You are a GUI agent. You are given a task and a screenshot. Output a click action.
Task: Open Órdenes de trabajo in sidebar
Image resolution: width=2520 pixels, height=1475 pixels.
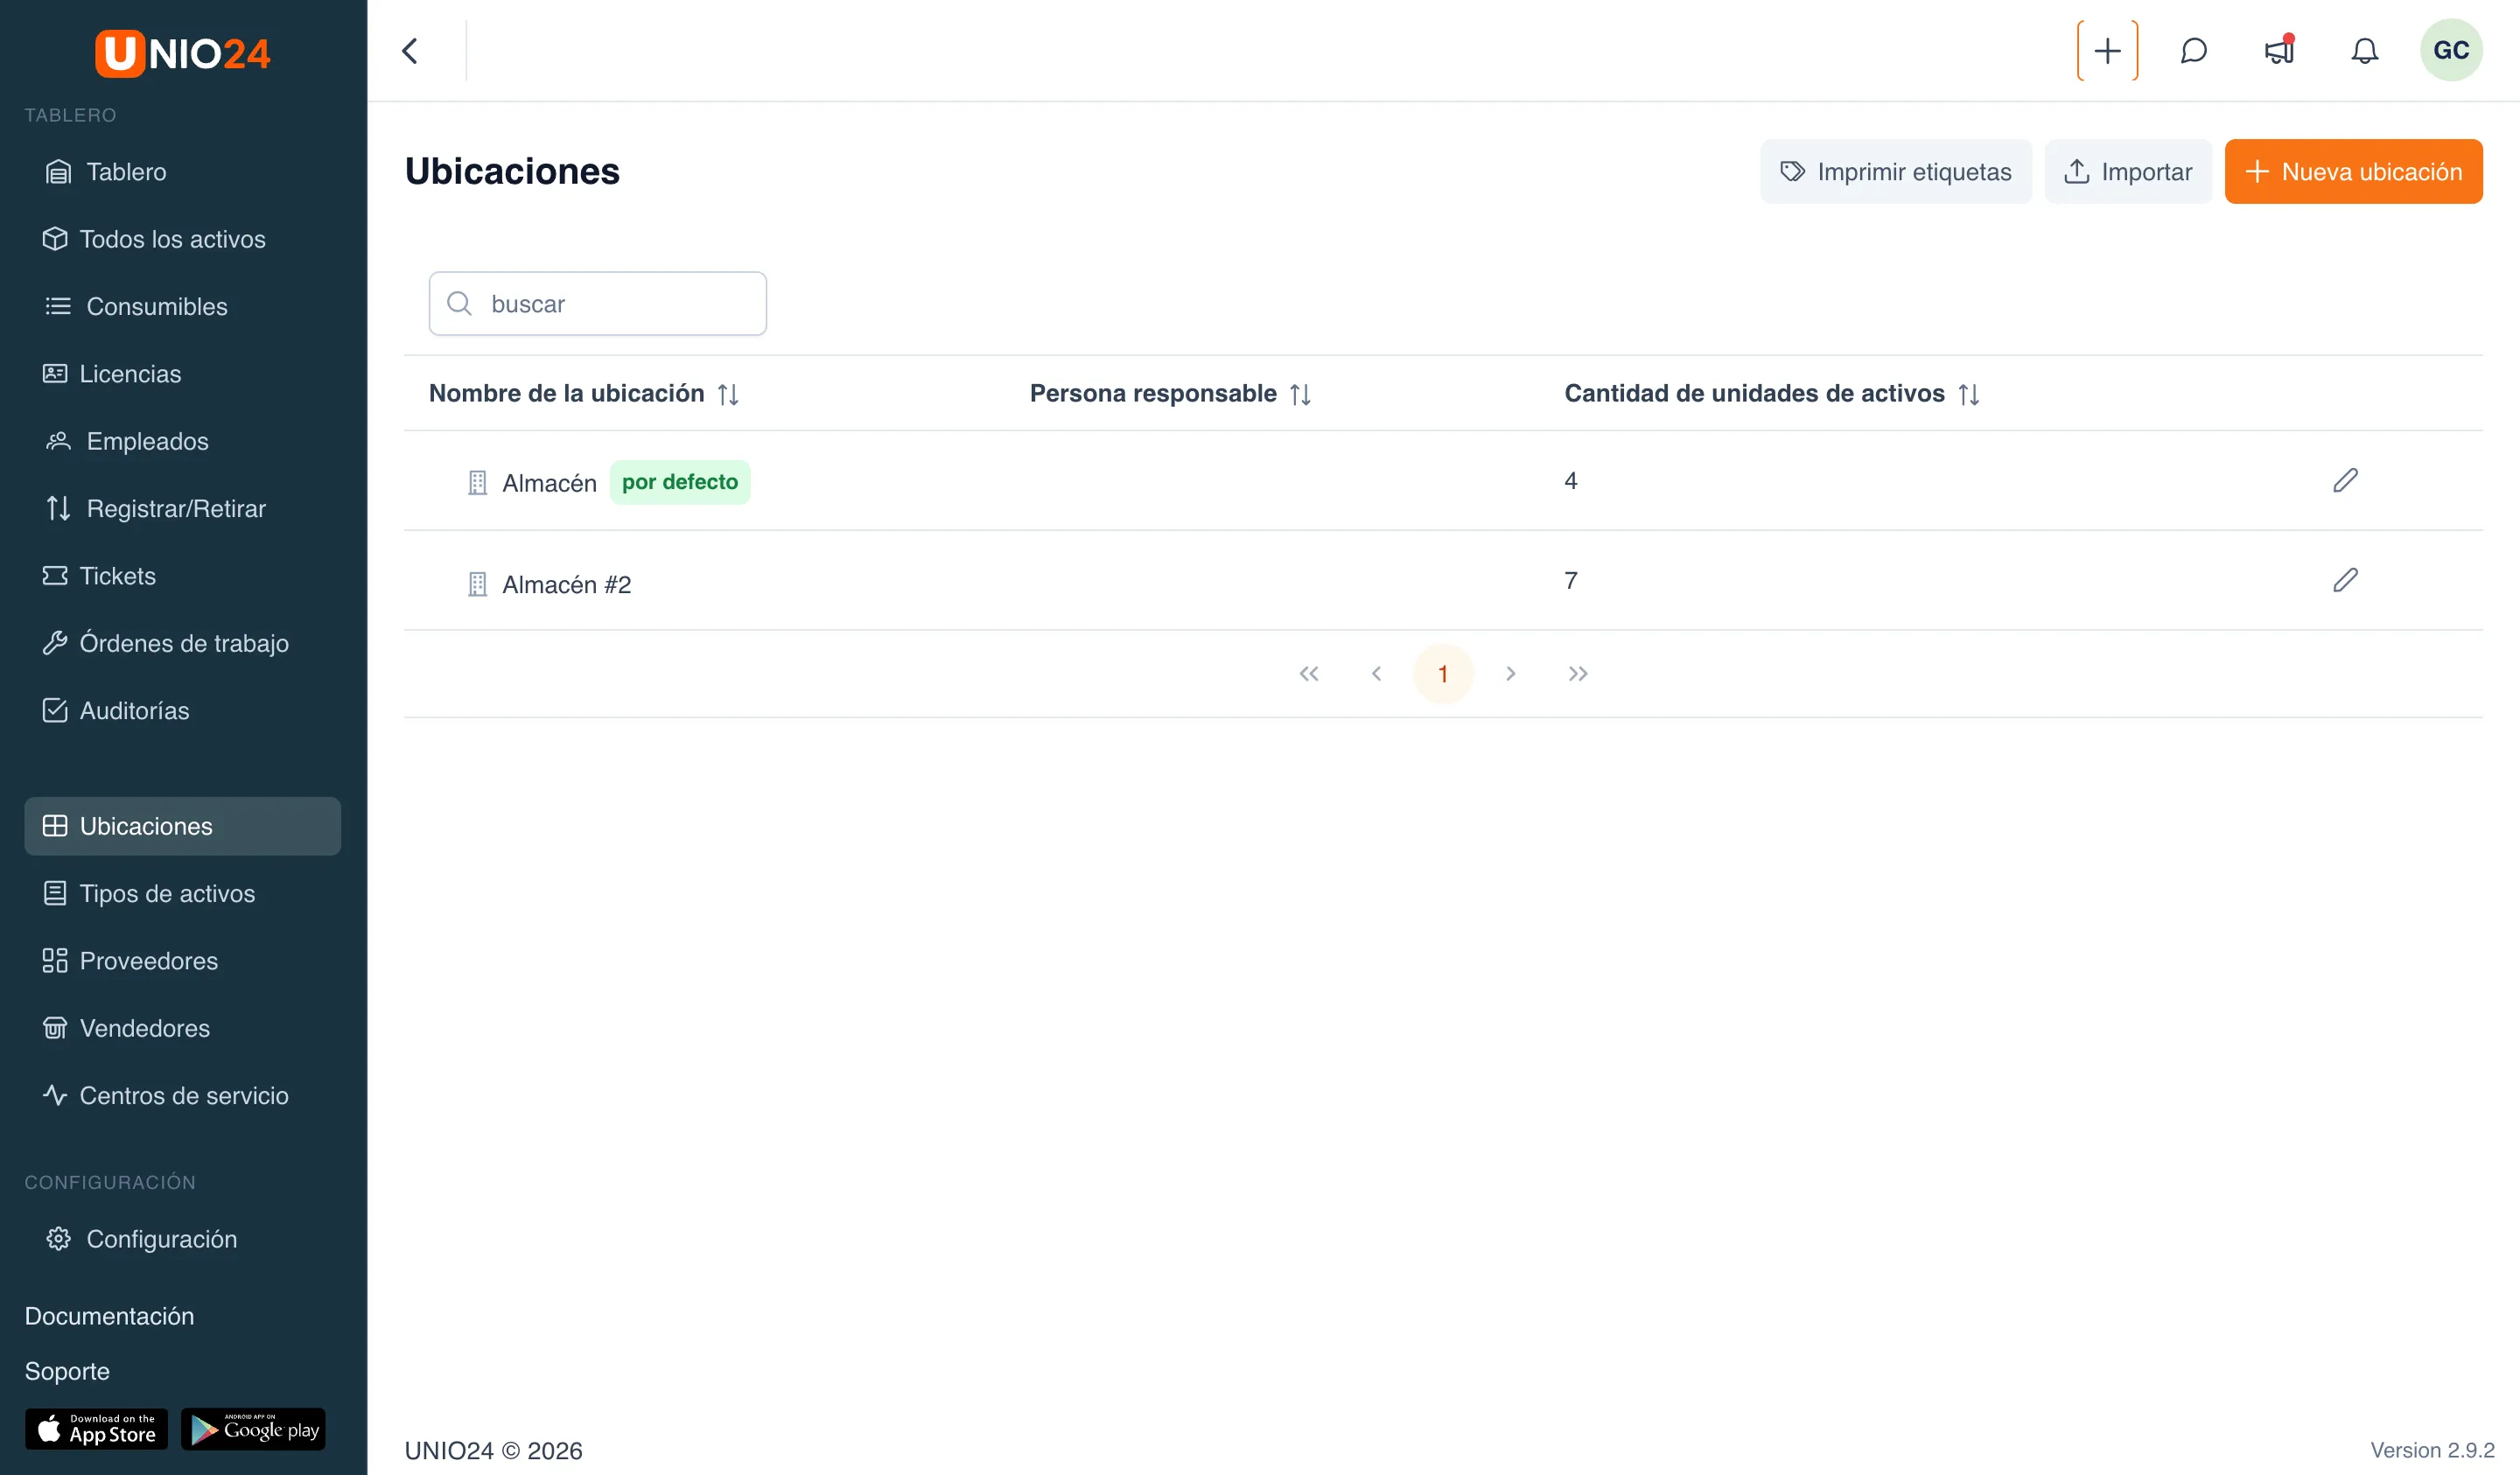coord(183,643)
